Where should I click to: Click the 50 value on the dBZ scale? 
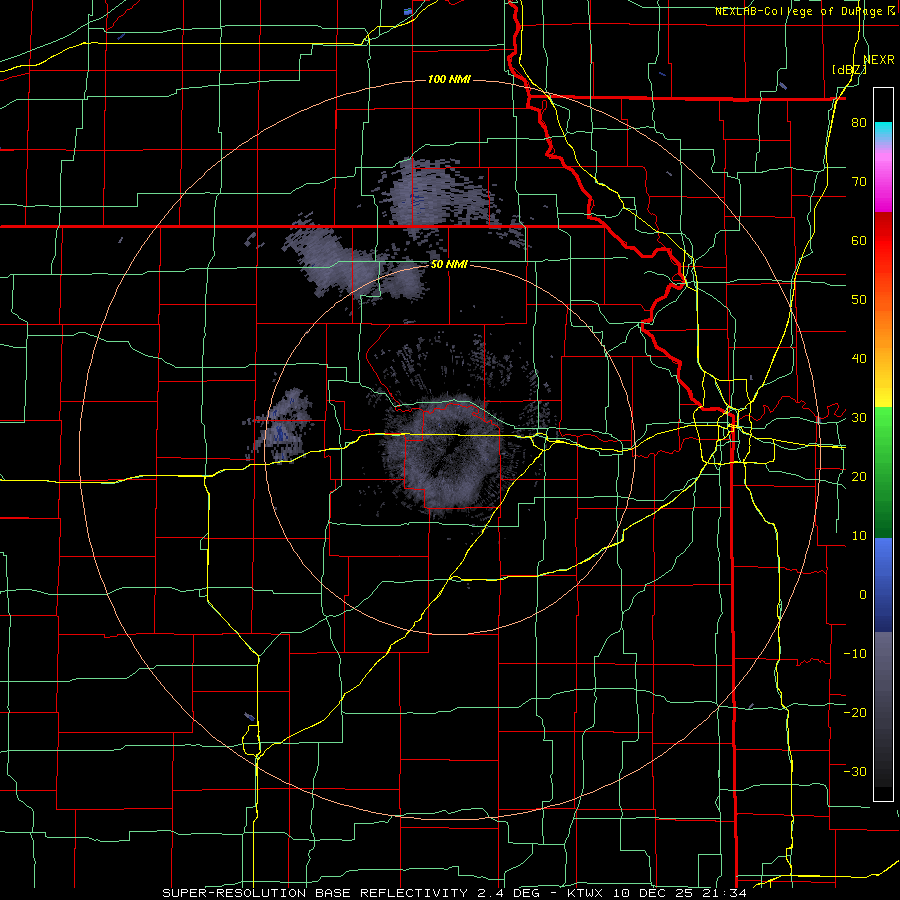click(859, 300)
